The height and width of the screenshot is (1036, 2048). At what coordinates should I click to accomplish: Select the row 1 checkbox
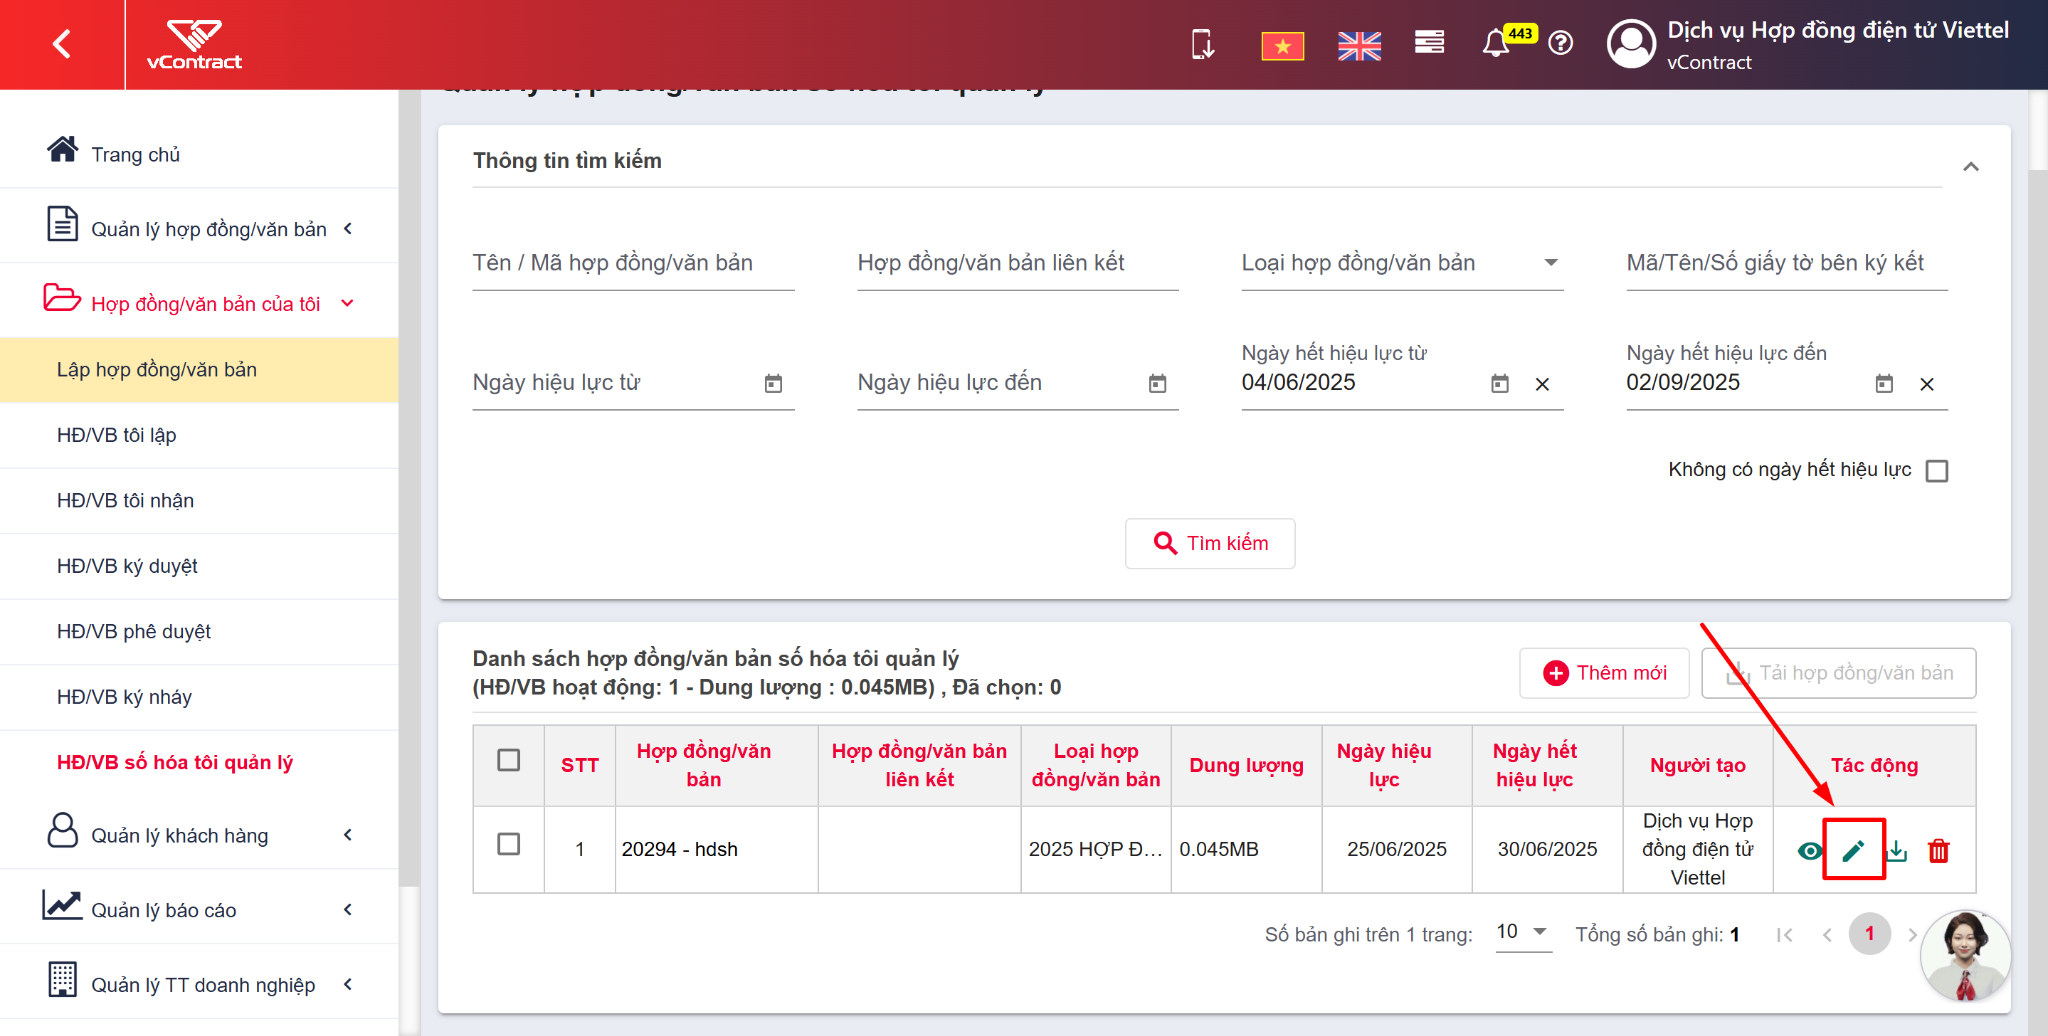509,845
